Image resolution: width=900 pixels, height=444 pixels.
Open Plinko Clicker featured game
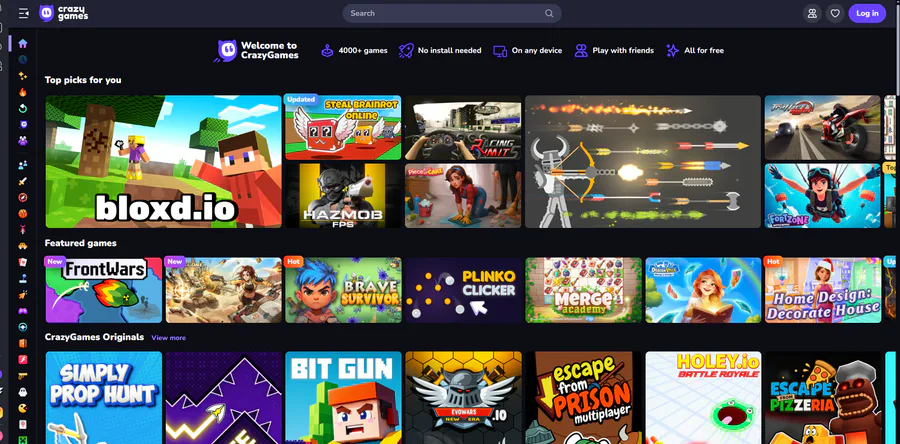tap(463, 290)
